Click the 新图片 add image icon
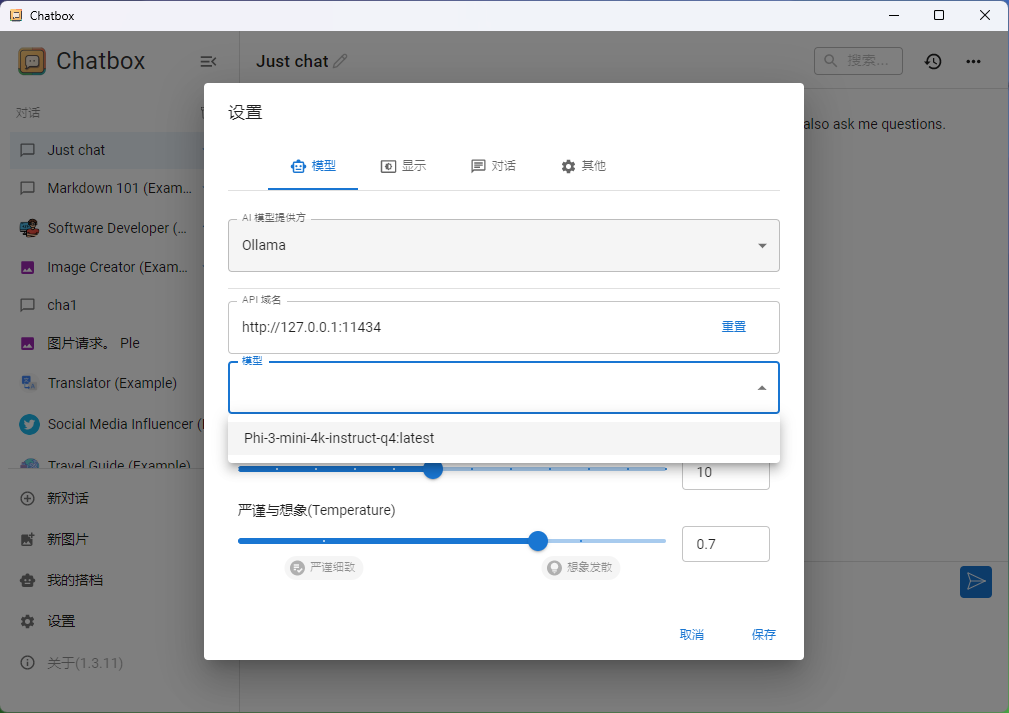Image resolution: width=1009 pixels, height=713 pixels. [28, 539]
